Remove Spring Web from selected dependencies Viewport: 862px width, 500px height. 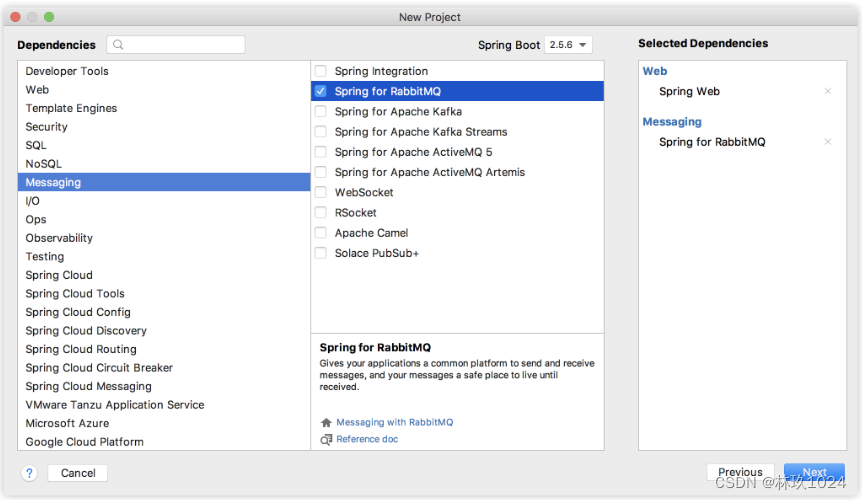pos(827,91)
